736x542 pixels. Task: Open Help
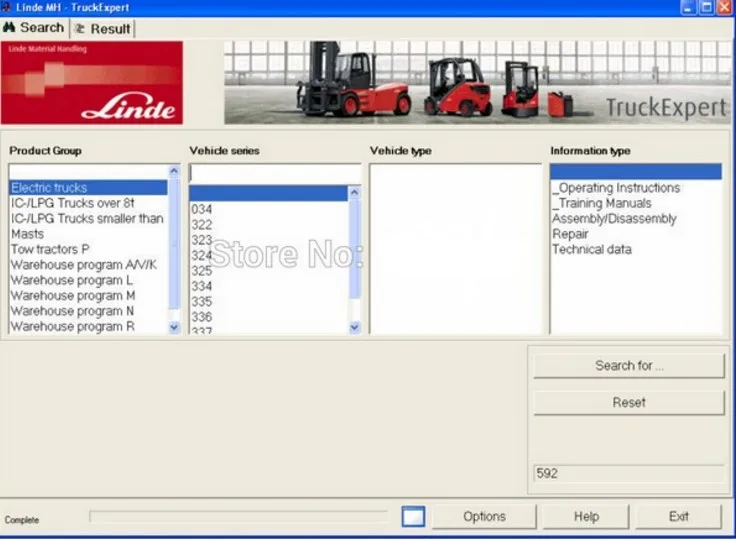[586, 517]
